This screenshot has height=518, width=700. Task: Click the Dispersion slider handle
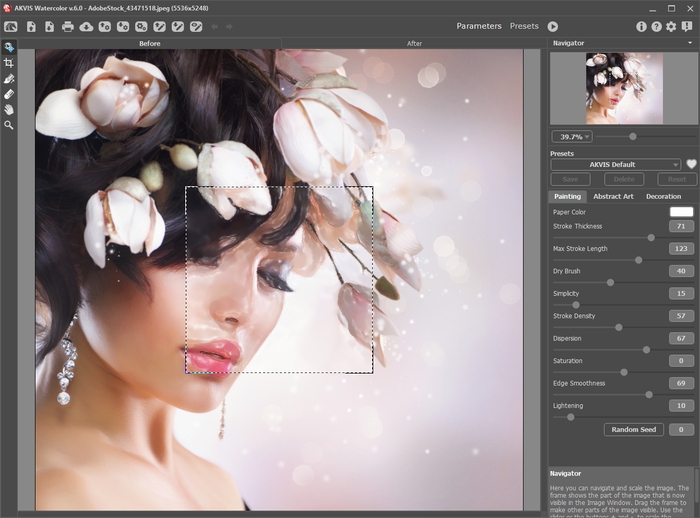[x=646, y=350]
